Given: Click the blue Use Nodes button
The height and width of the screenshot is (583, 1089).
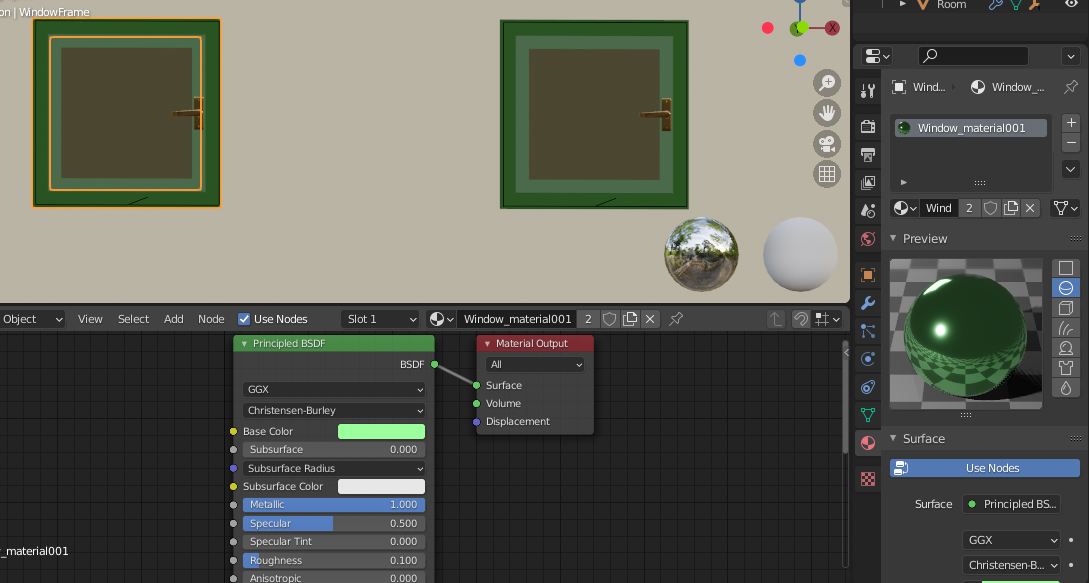Looking at the screenshot, I should tap(985, 468).
